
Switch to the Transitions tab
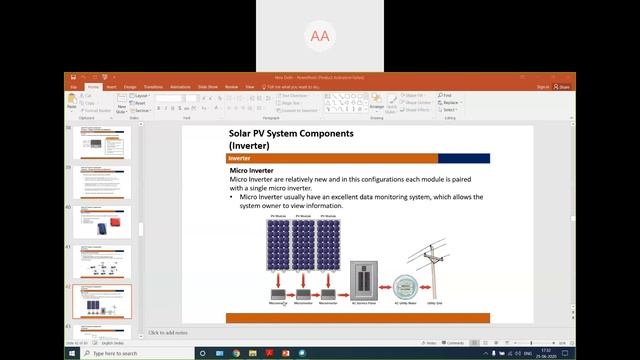coord(153,87)
